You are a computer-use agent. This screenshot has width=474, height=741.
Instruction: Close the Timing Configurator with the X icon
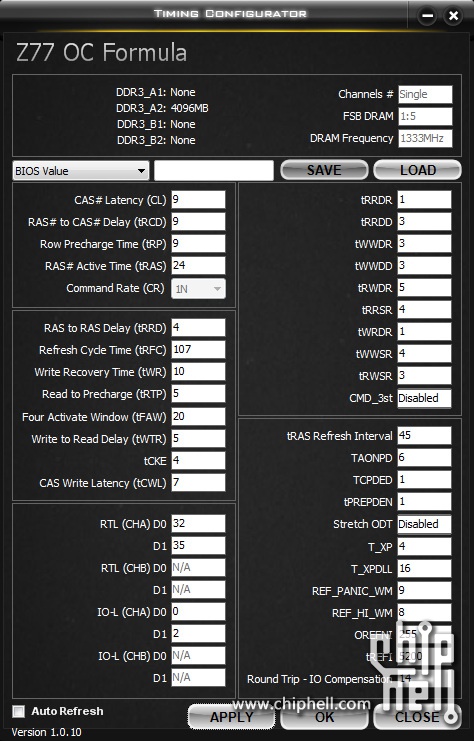pyautogui.click(x=453, y=16)
